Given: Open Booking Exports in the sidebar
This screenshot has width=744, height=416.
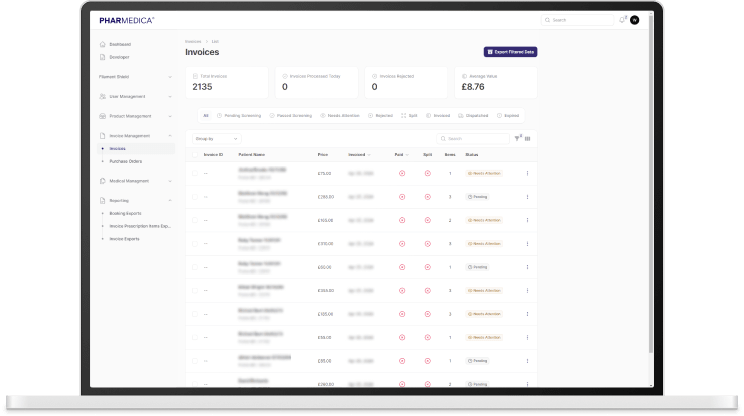Looking at the screenshot, I should point(125,213).
